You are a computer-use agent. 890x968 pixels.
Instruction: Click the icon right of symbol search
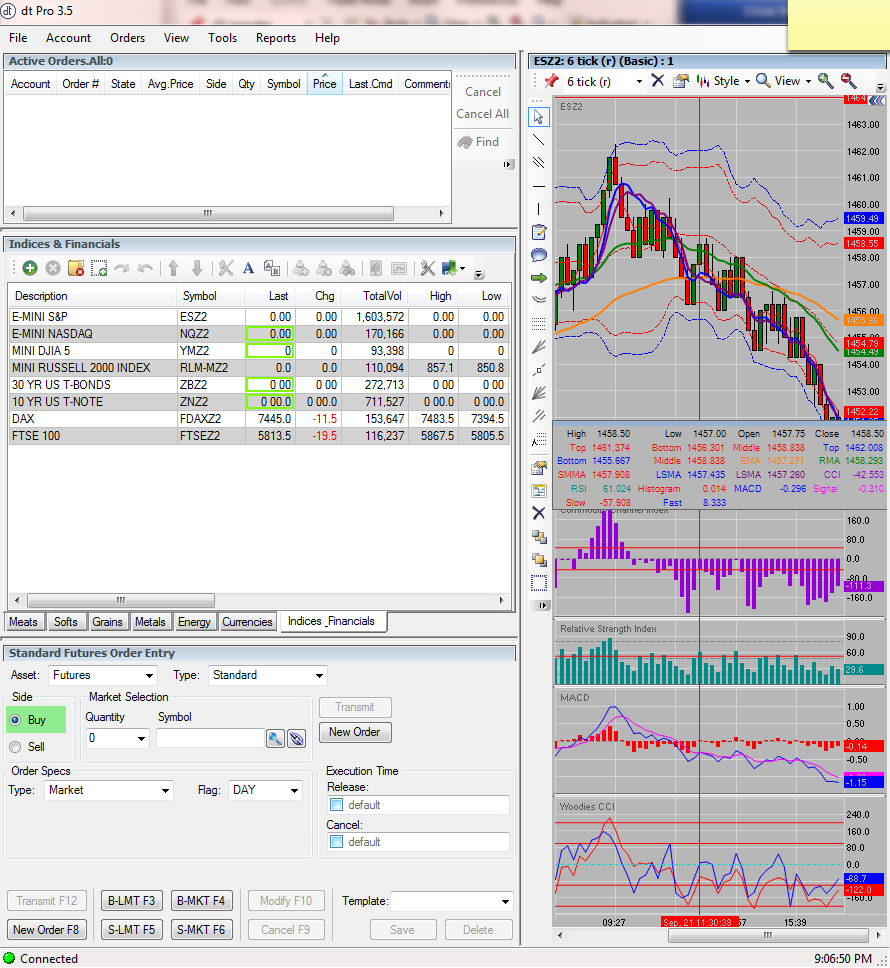point(297,738)
